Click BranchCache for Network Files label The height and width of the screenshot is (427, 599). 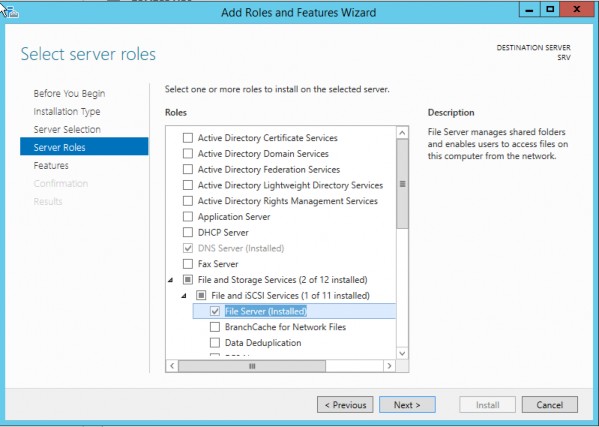[x=285, y=327]
